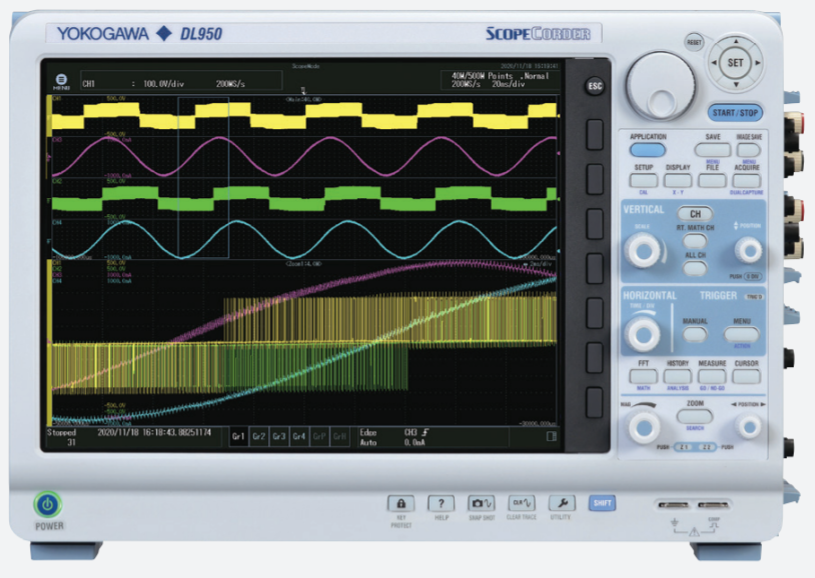Open the on-screen MENU hamburger icon

(x=61, y=82)
